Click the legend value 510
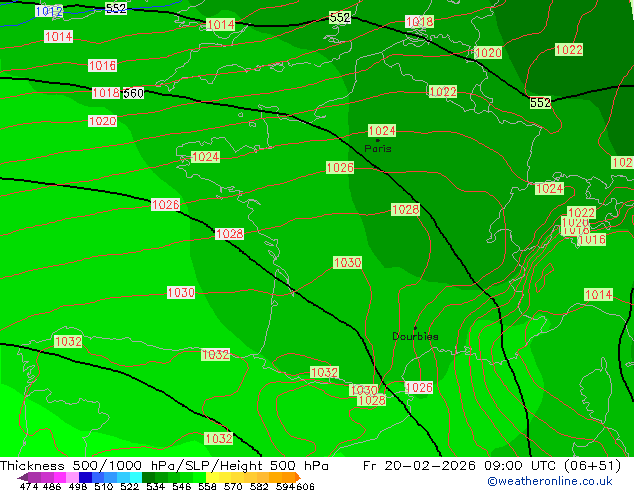This screenshot has width=634, height=490. click(x=104, y=486)
